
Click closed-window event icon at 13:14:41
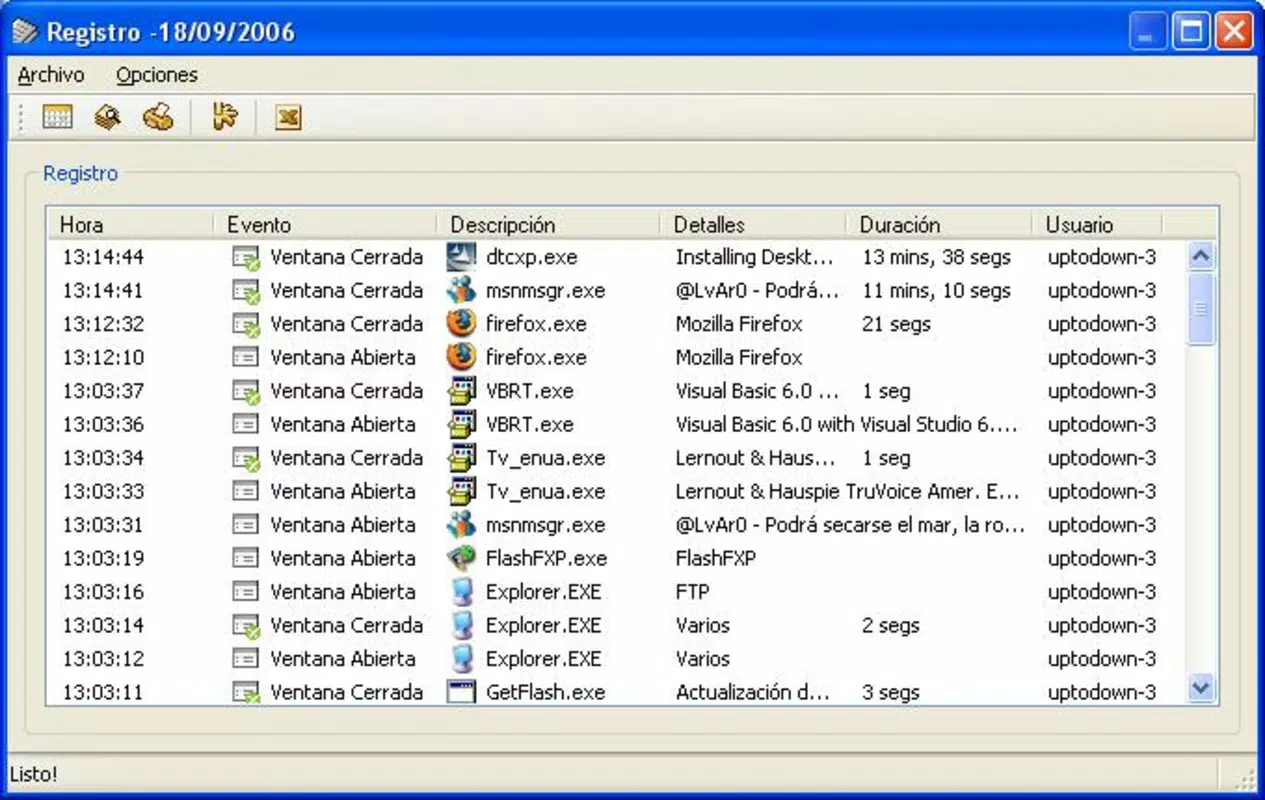[x=246, y=291]
